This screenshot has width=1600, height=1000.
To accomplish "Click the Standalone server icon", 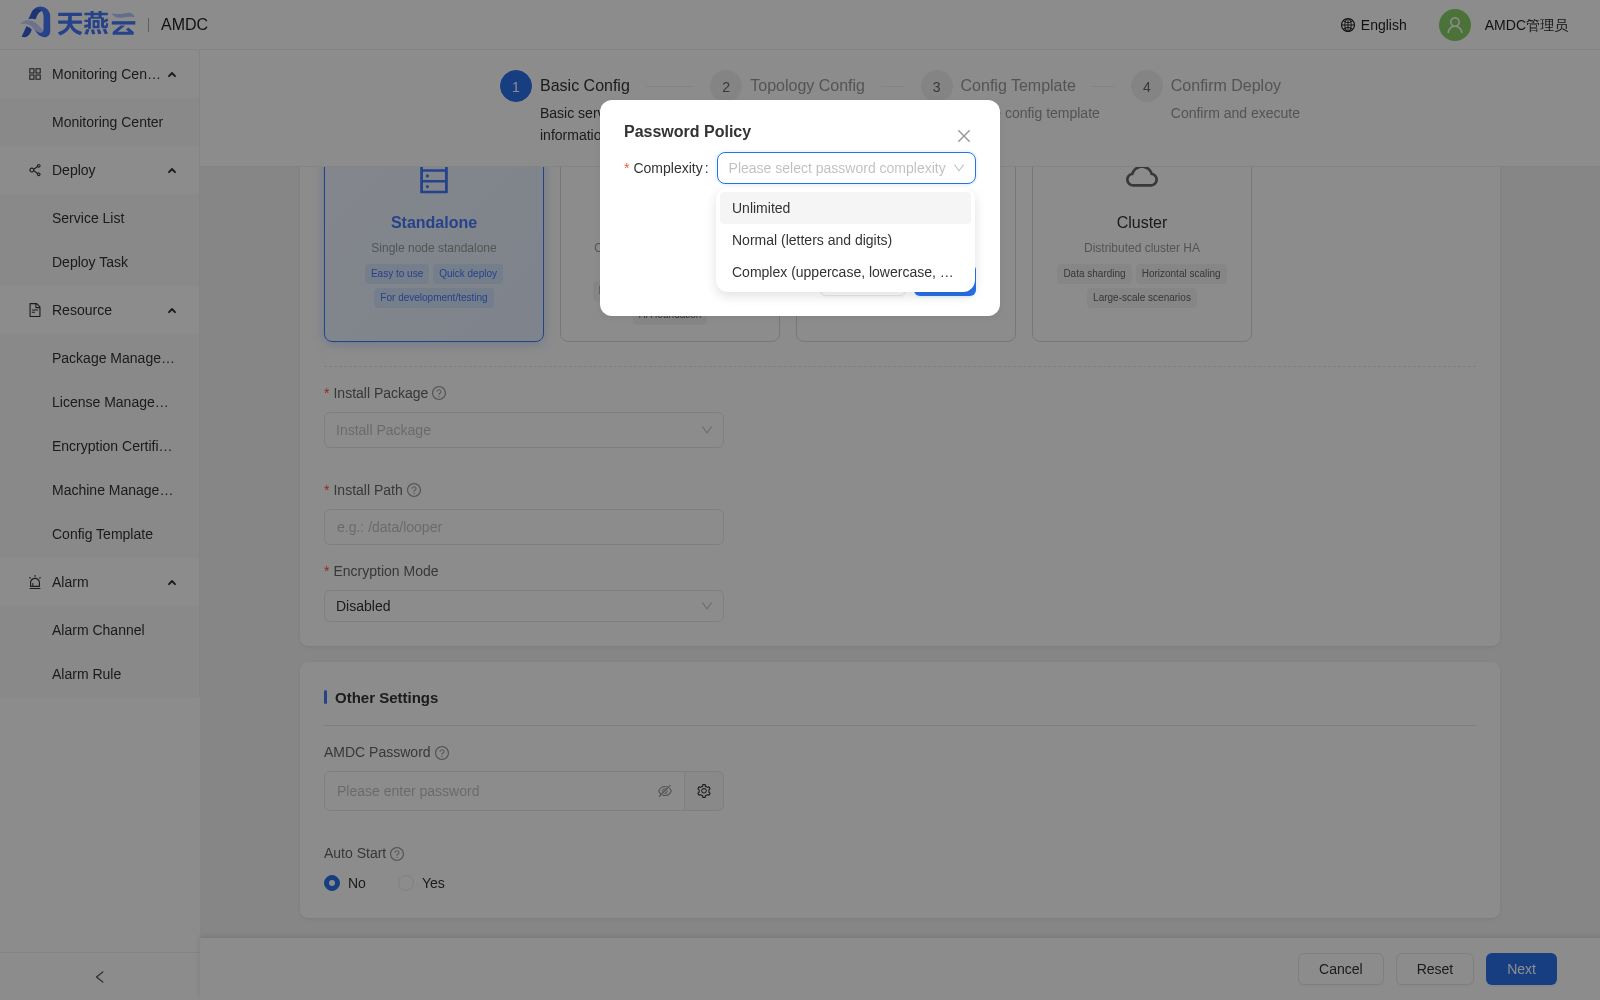I will [x=434, y=180].
